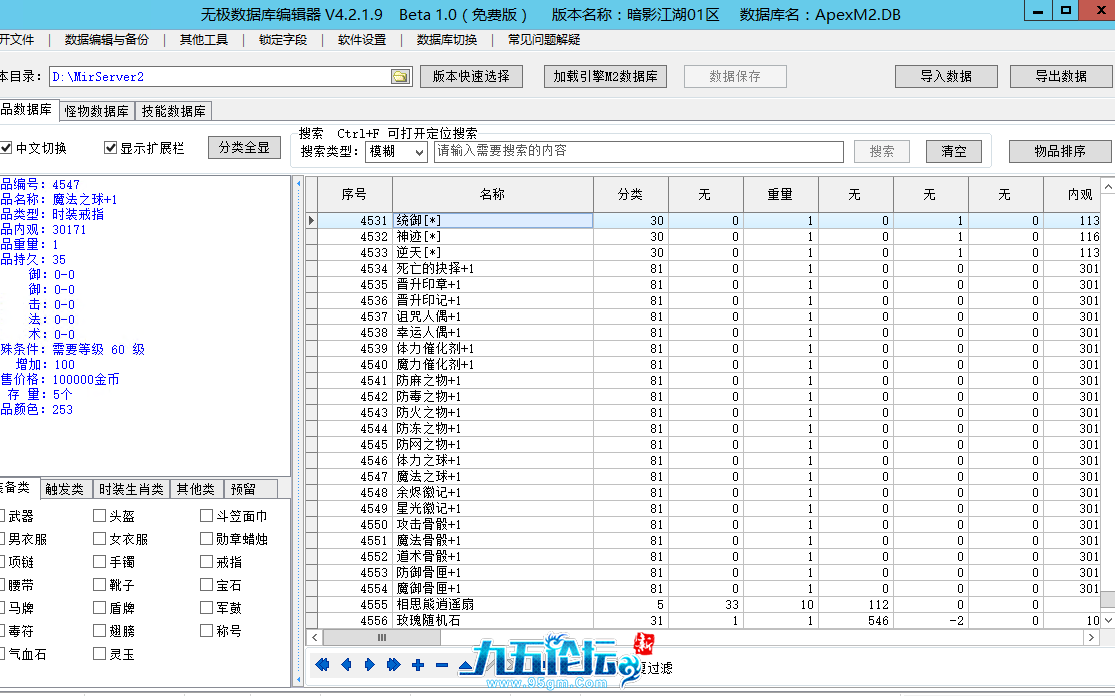Open the 其他工具 menu
This screenshot has width=1115, height=696.
tap(203, 40)
